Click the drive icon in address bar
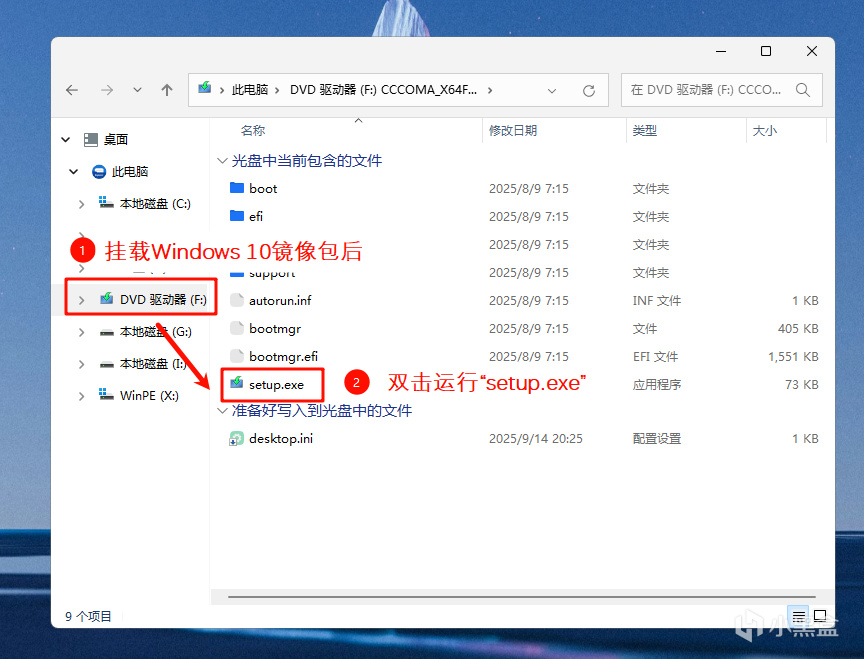 click(x=205, y=88)
